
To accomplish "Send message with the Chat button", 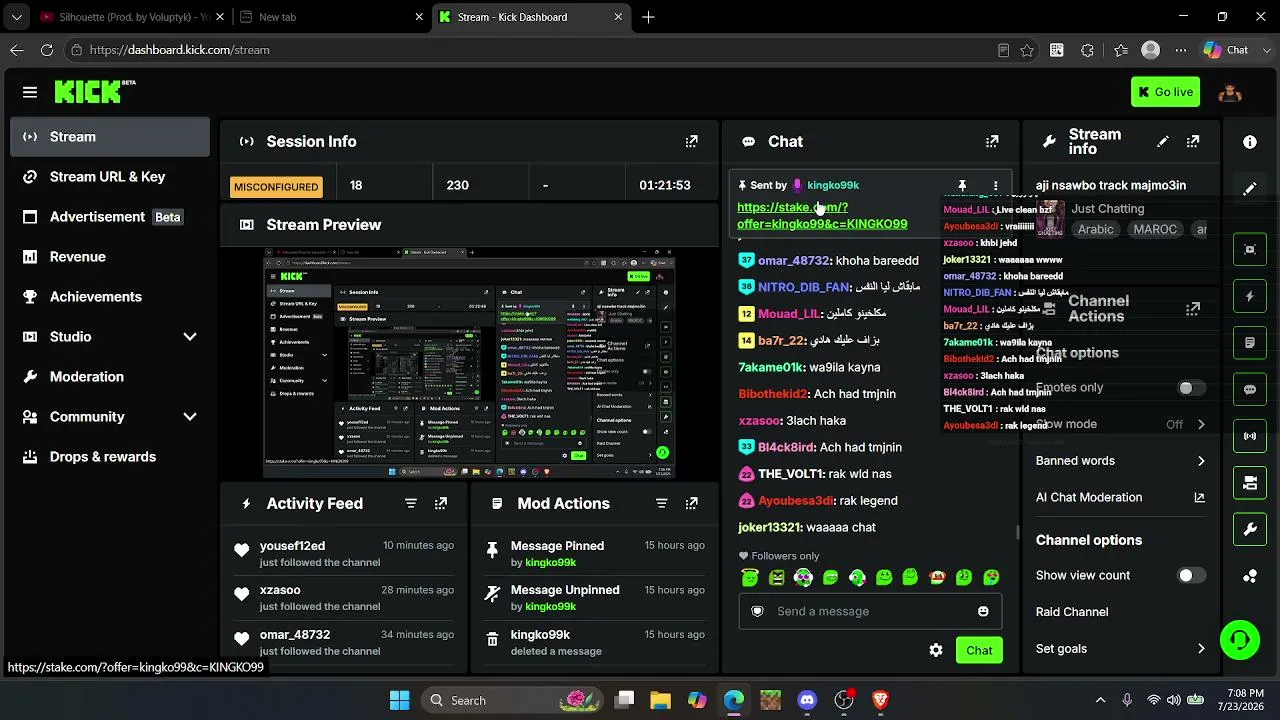I will [x=979, y=650].
